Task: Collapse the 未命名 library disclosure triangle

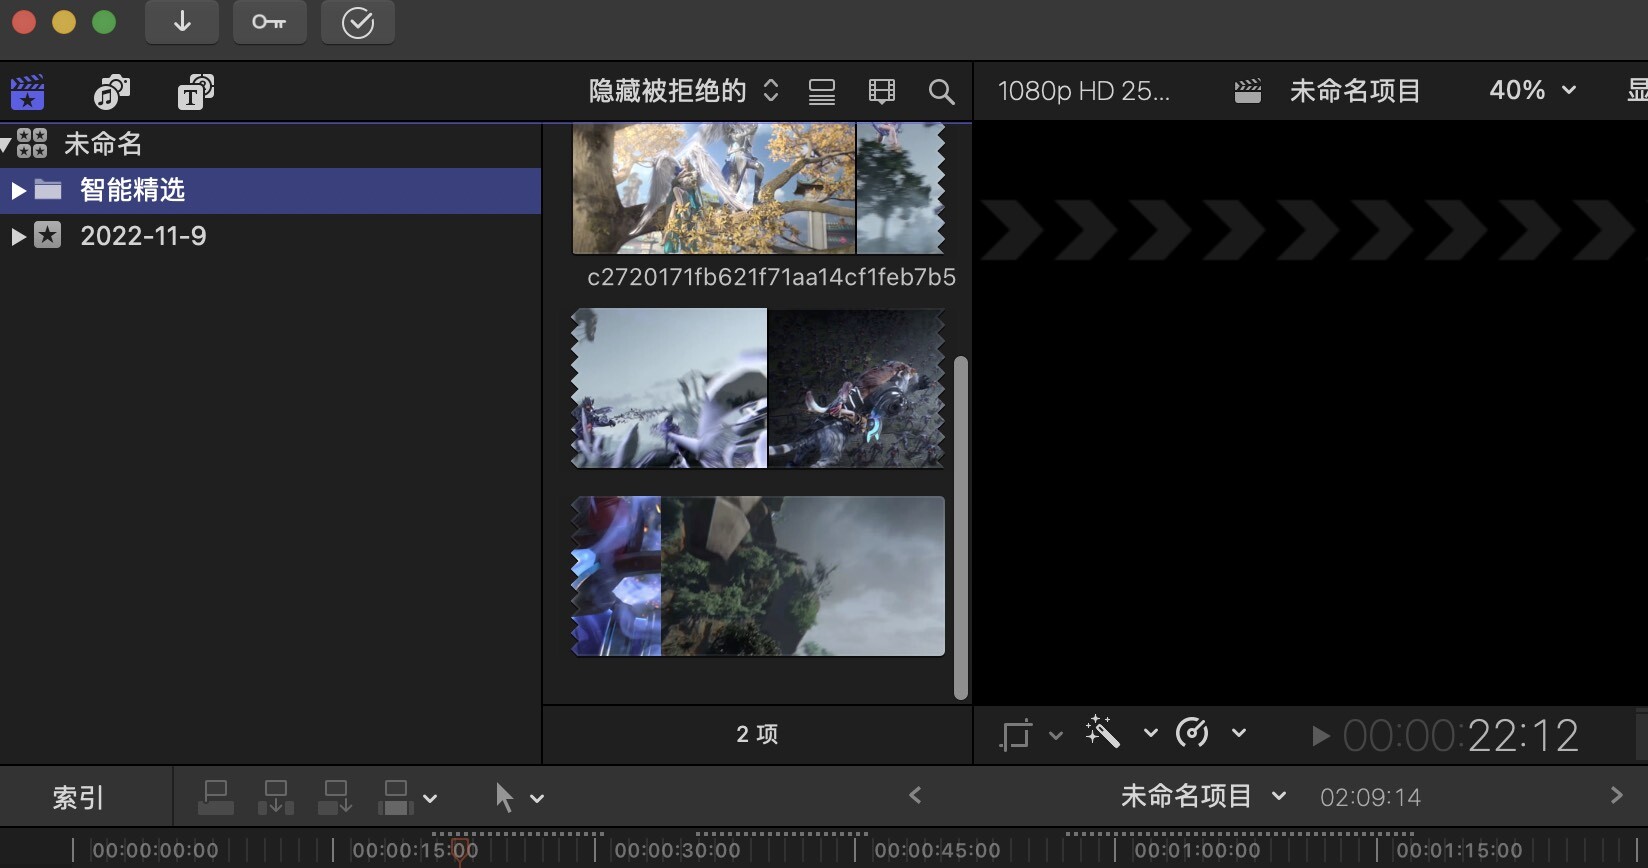Action: pyautogui.click(x=5, y=145)
